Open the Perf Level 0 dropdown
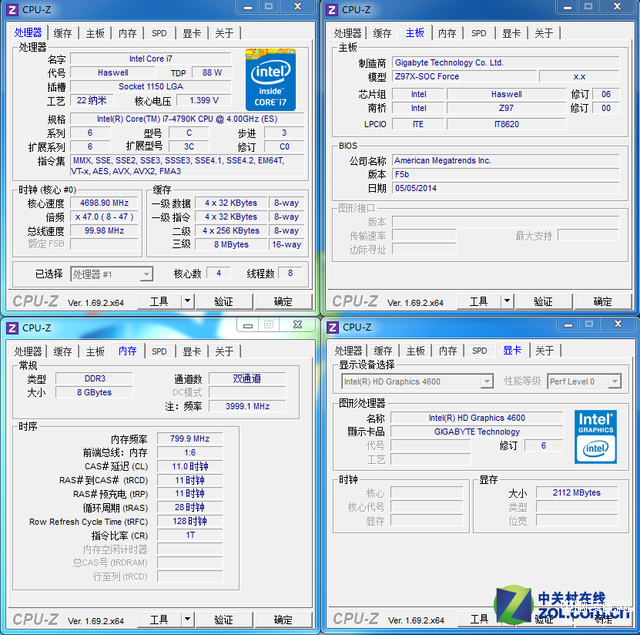Image resolution: width=640 pixels, height=635 pixels. click(584, 382)
